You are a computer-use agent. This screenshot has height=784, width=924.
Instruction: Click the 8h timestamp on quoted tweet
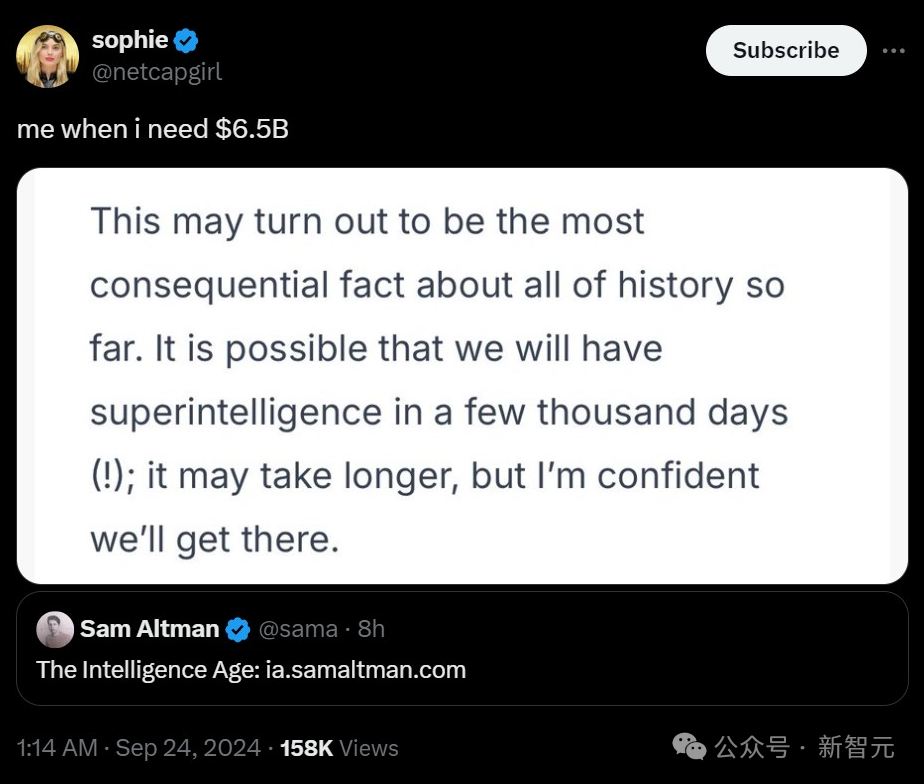pyautogui.click(x=371, y=629)
